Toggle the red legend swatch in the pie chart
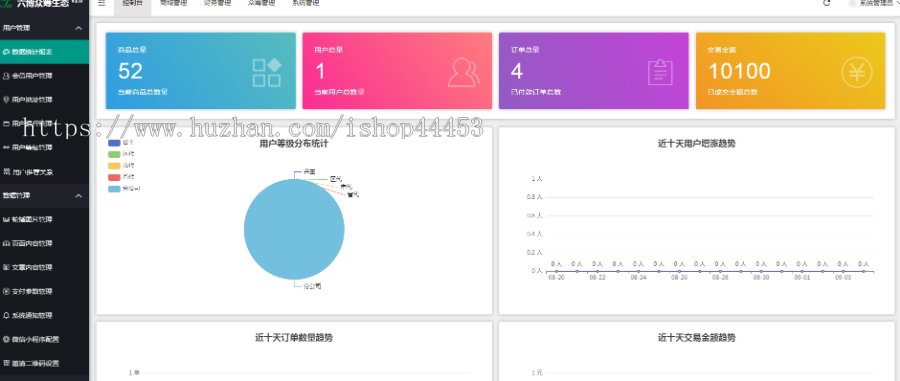Image resolution: width=900 pixels, height=381 pixels. click(114, 177)
